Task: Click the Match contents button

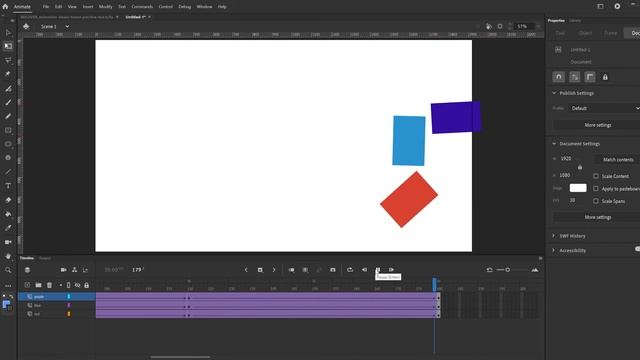Action: [618, 160]
